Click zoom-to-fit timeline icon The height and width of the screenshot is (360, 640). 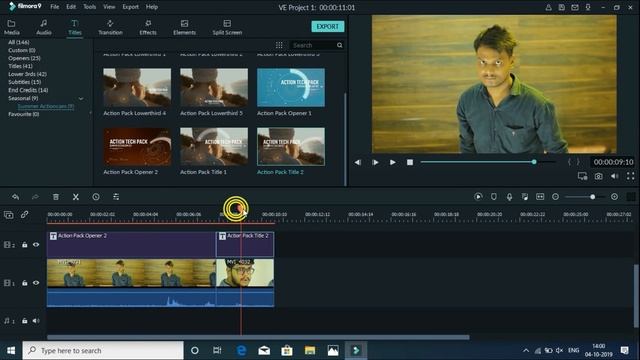(x=540, y=197)
